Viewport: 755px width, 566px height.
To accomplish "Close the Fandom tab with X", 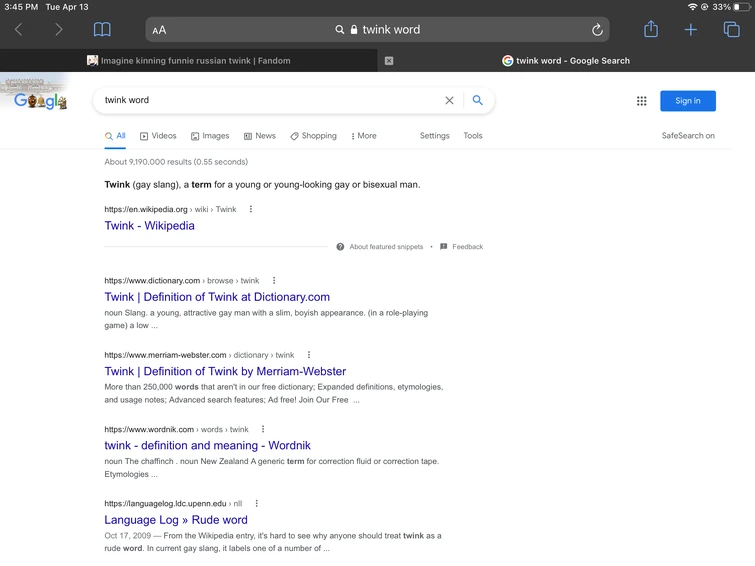I will pos(389,61).
